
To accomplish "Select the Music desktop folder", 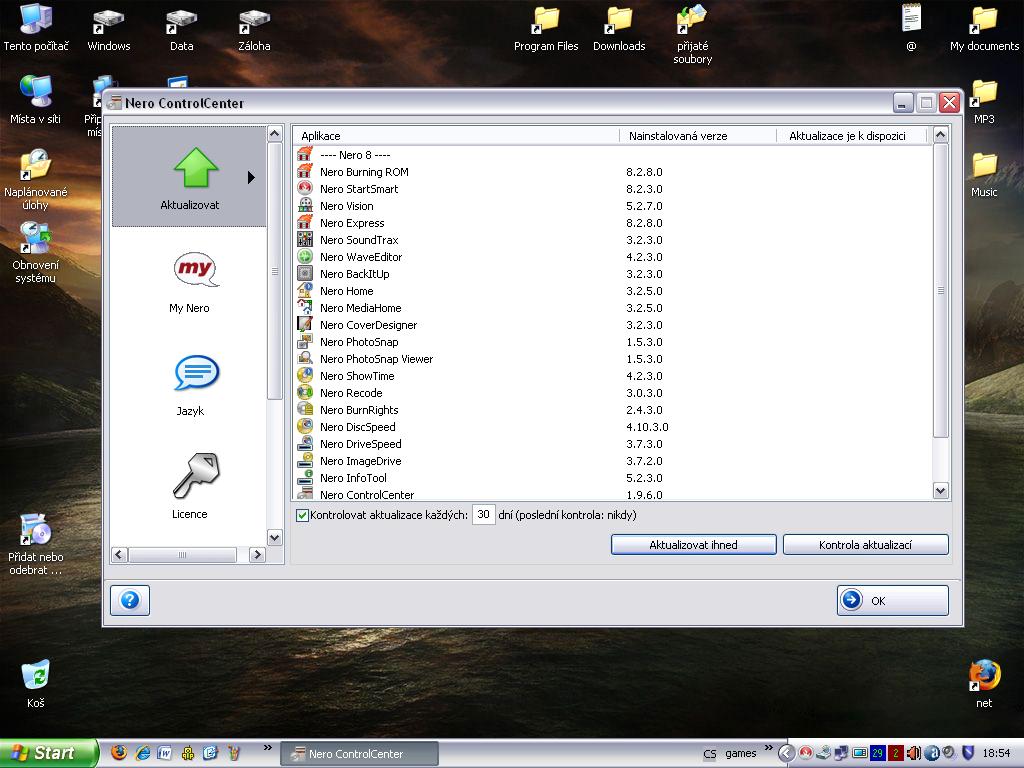I will click(984, 174).
